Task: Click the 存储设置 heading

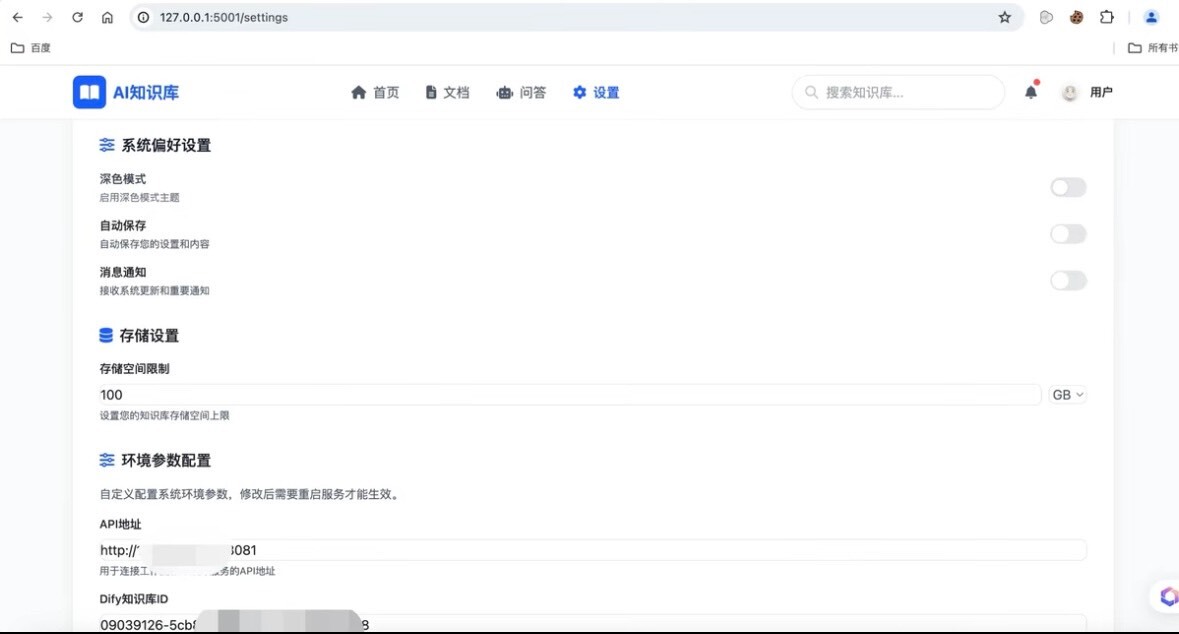Action: pyautogui.click(x=149, y=335)
